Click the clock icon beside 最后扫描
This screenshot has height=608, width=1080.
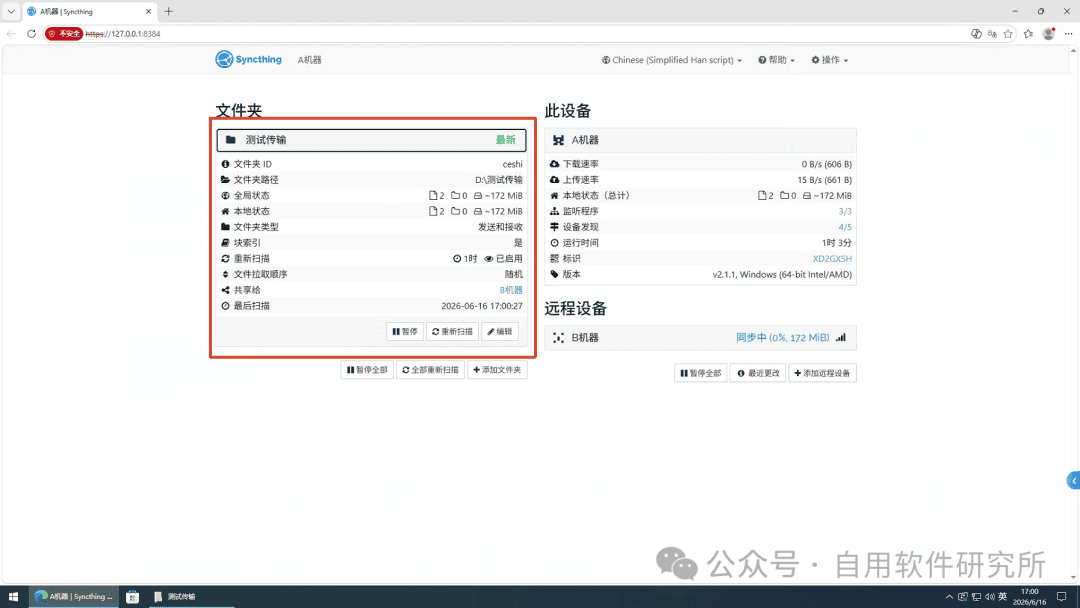point(225,306)
